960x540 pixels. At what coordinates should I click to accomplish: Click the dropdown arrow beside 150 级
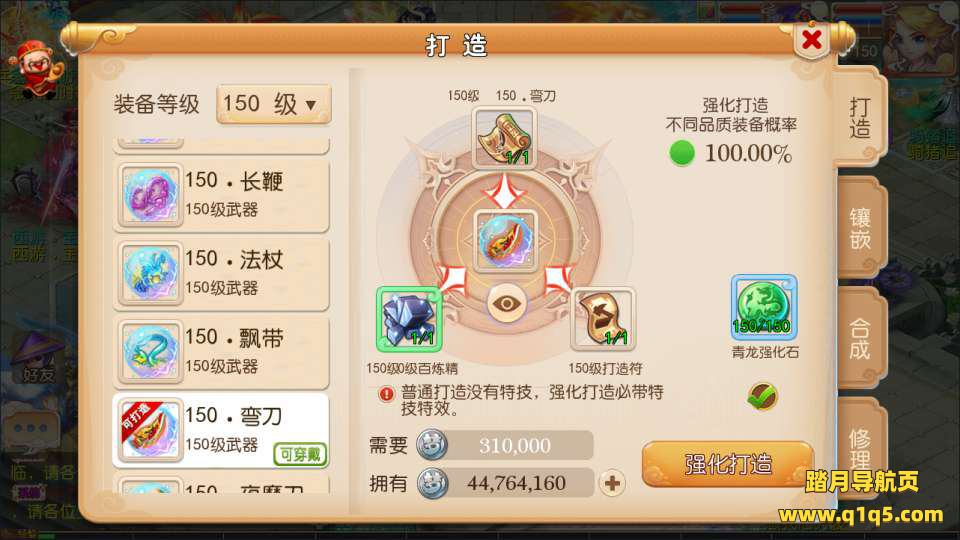[311, 105]
